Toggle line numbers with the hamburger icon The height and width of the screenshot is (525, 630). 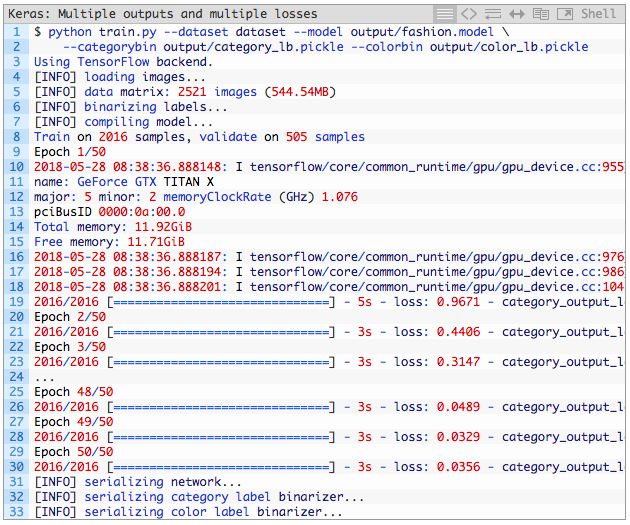(x=445, y=14)
